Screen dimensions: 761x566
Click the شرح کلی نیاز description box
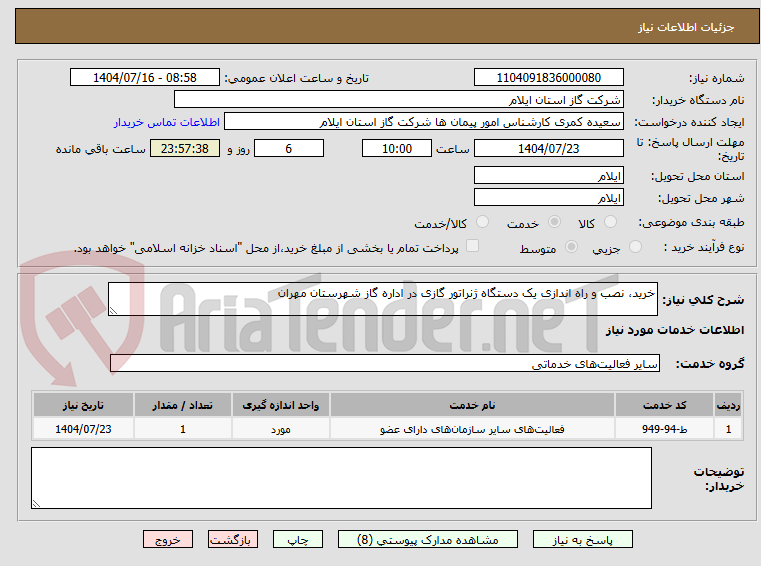pos(383,299)
